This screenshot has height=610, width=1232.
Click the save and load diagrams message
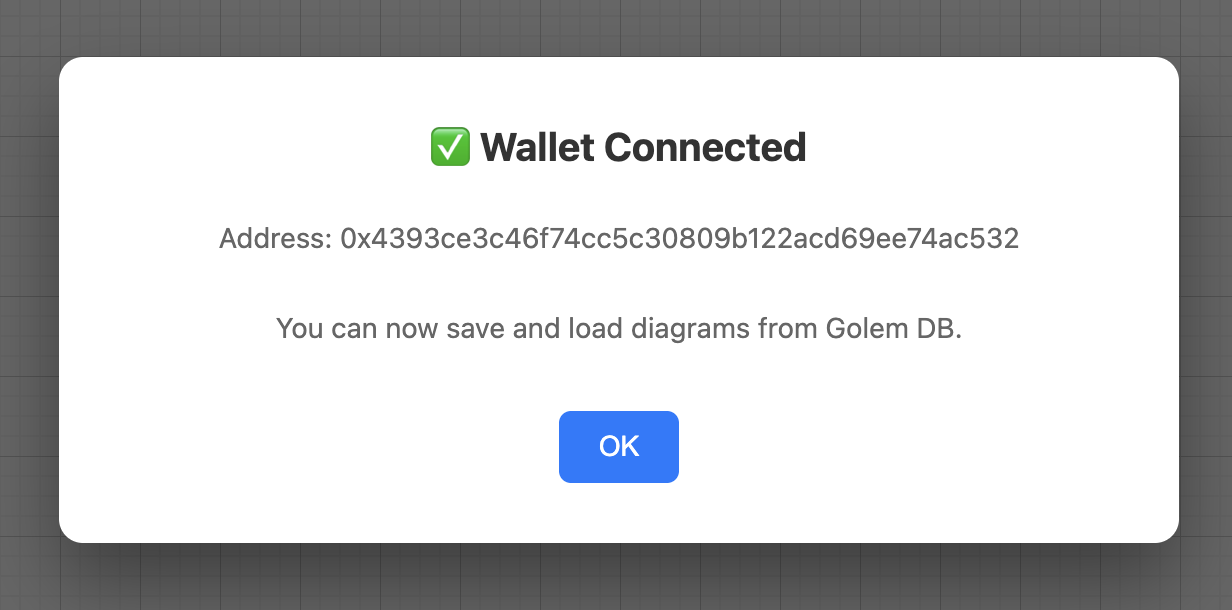pos(618,328)
